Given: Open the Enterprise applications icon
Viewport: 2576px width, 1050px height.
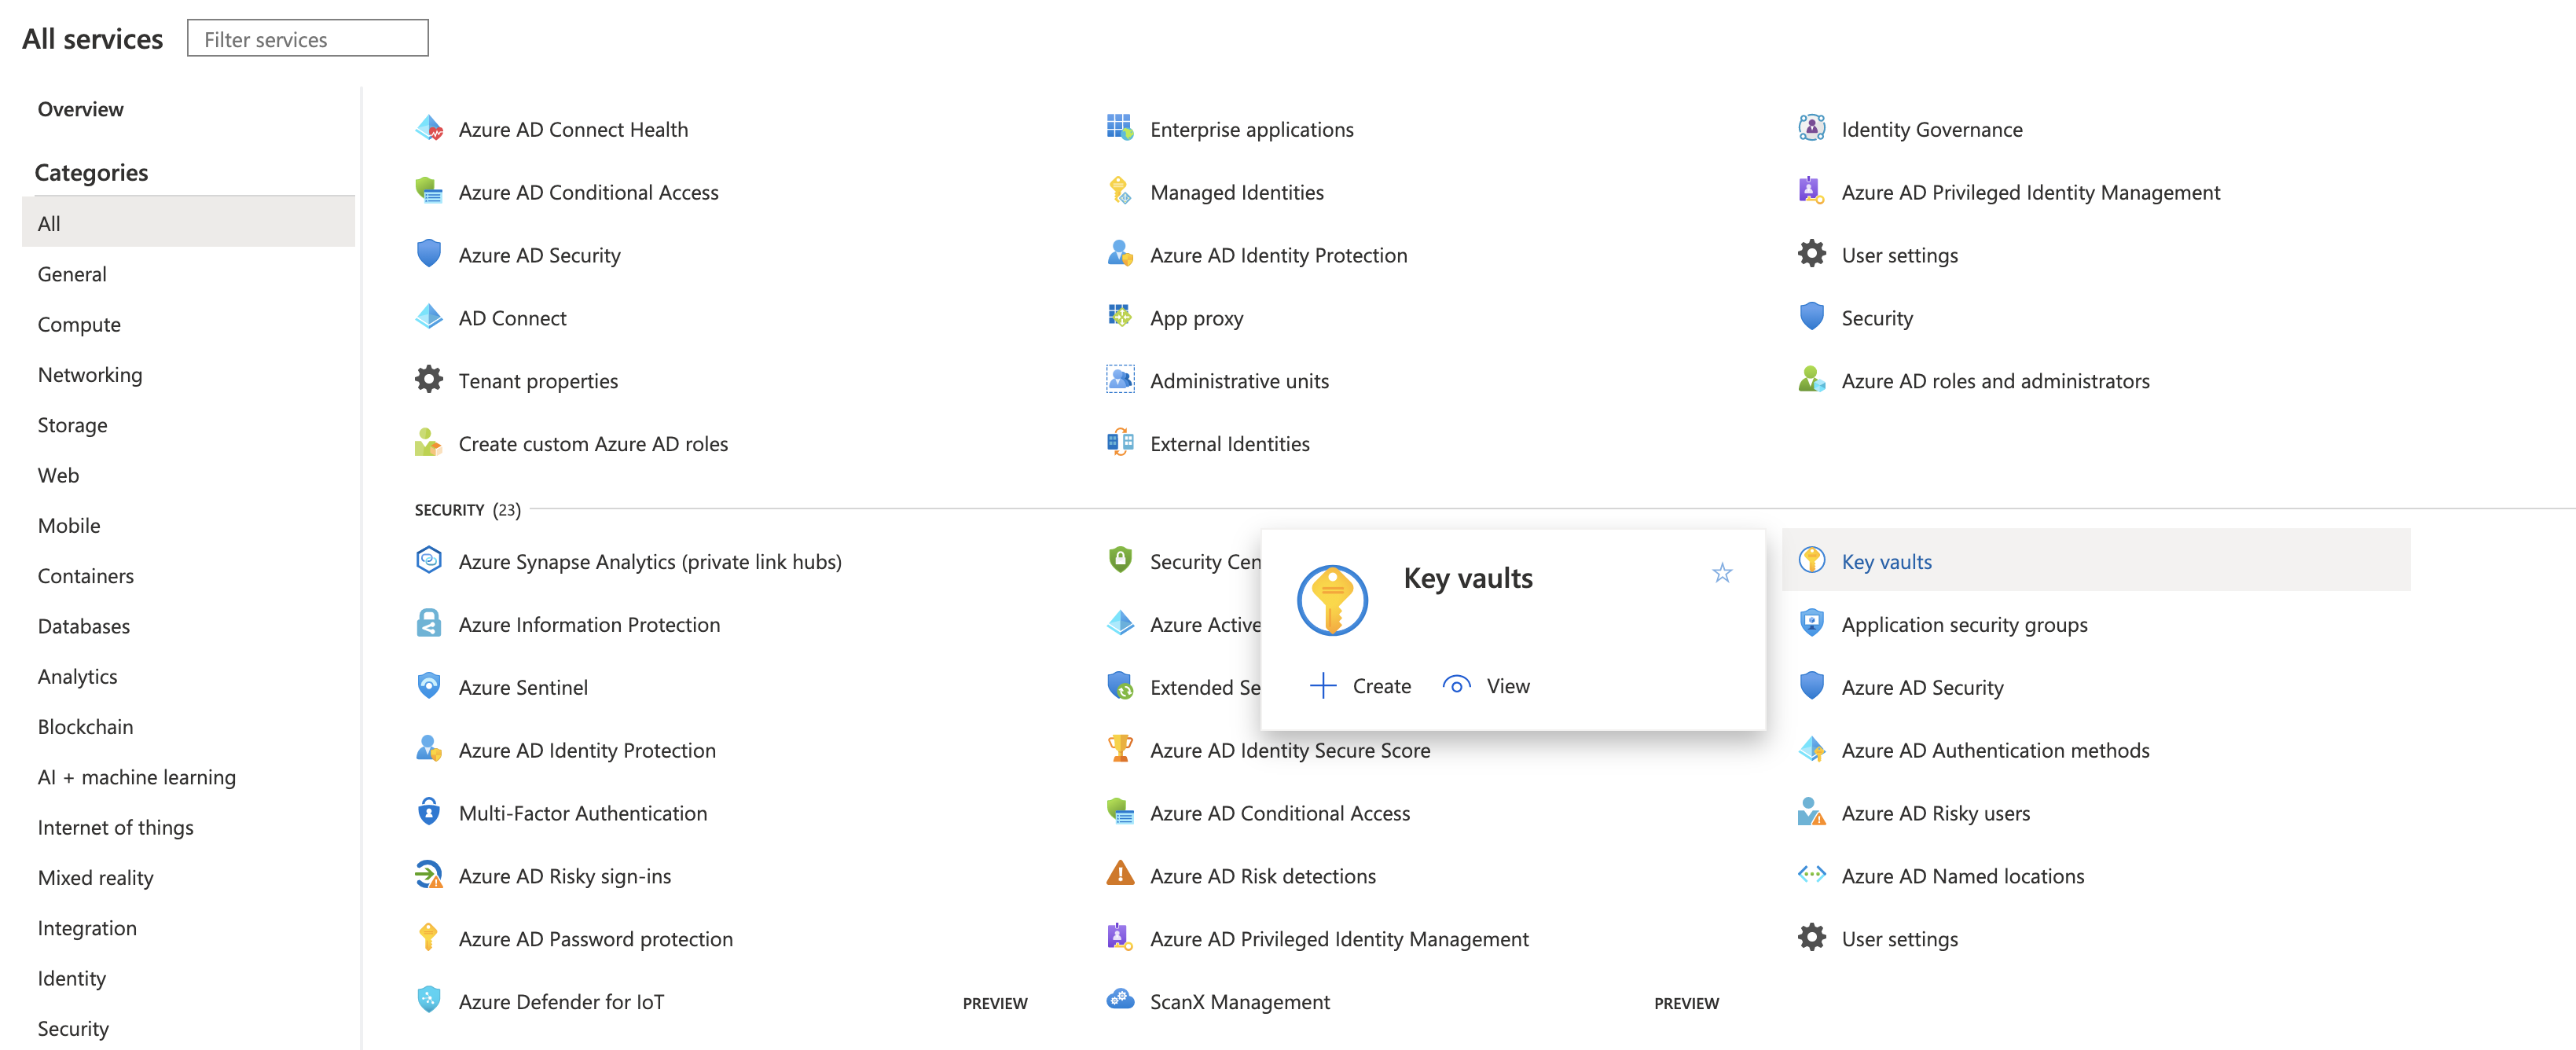Looking at the screenshot, I should click(1120, 128).
